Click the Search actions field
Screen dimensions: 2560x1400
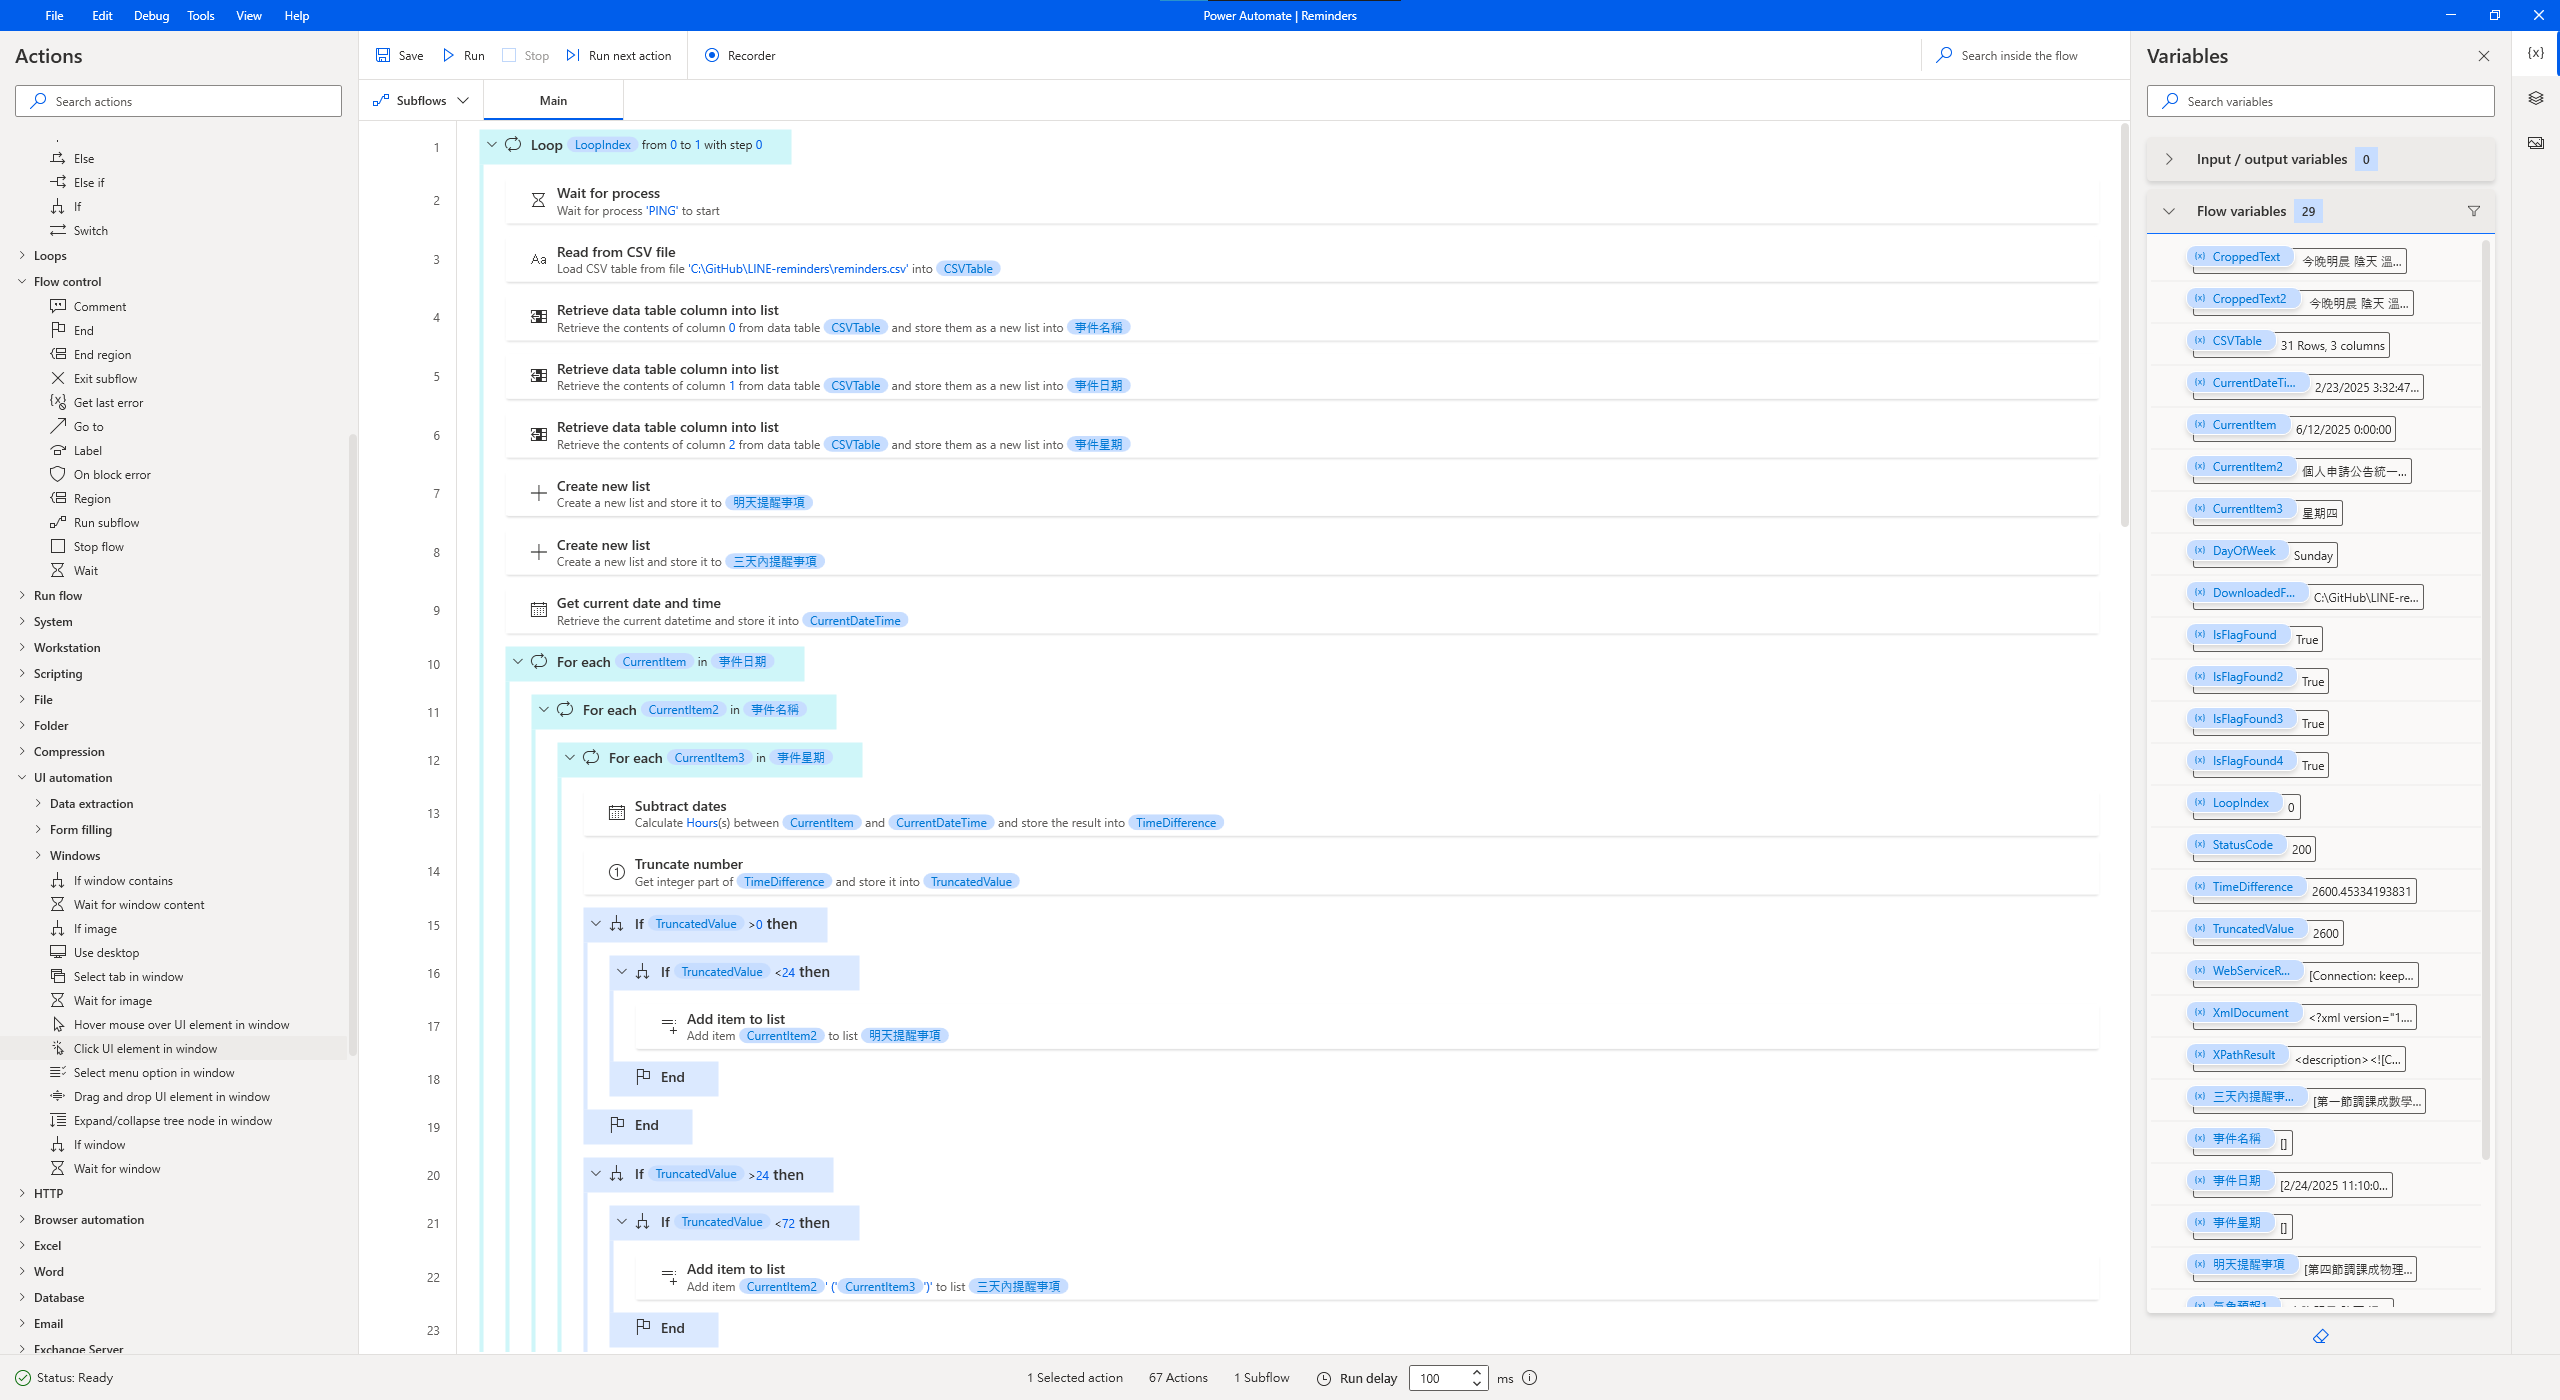(x=178, y=100)
